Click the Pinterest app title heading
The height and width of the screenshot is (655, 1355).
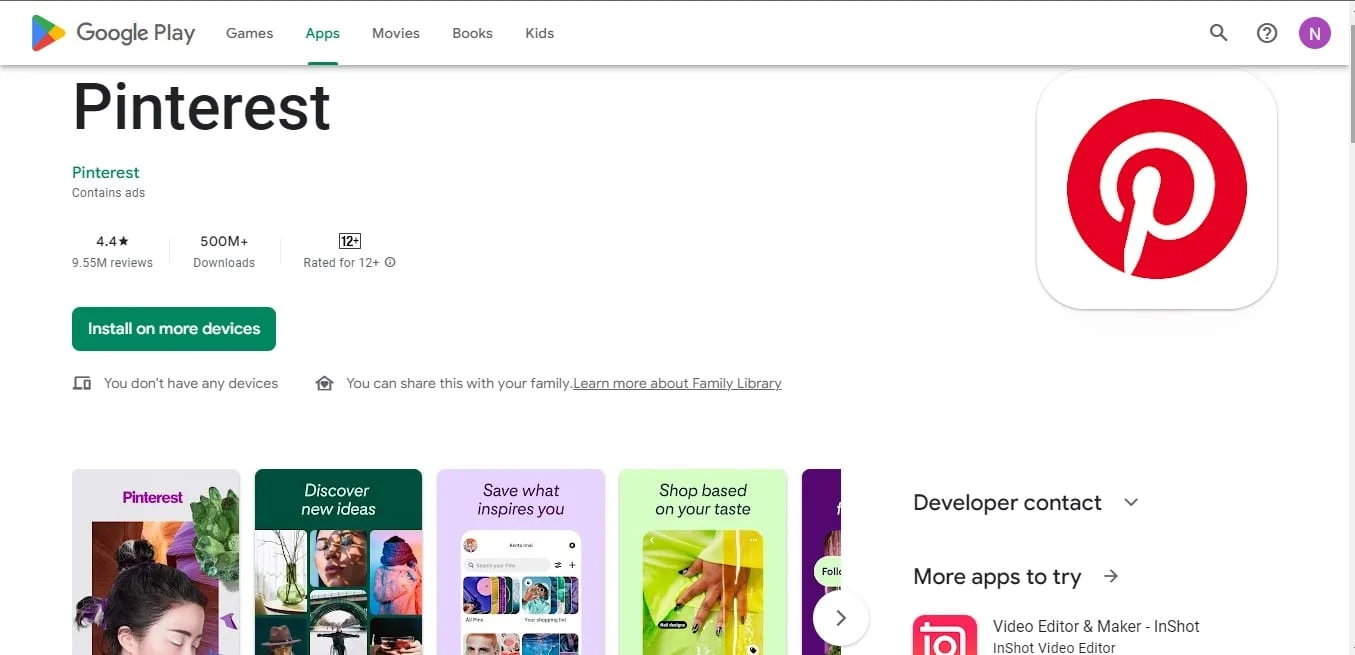(x=202, y=107)
